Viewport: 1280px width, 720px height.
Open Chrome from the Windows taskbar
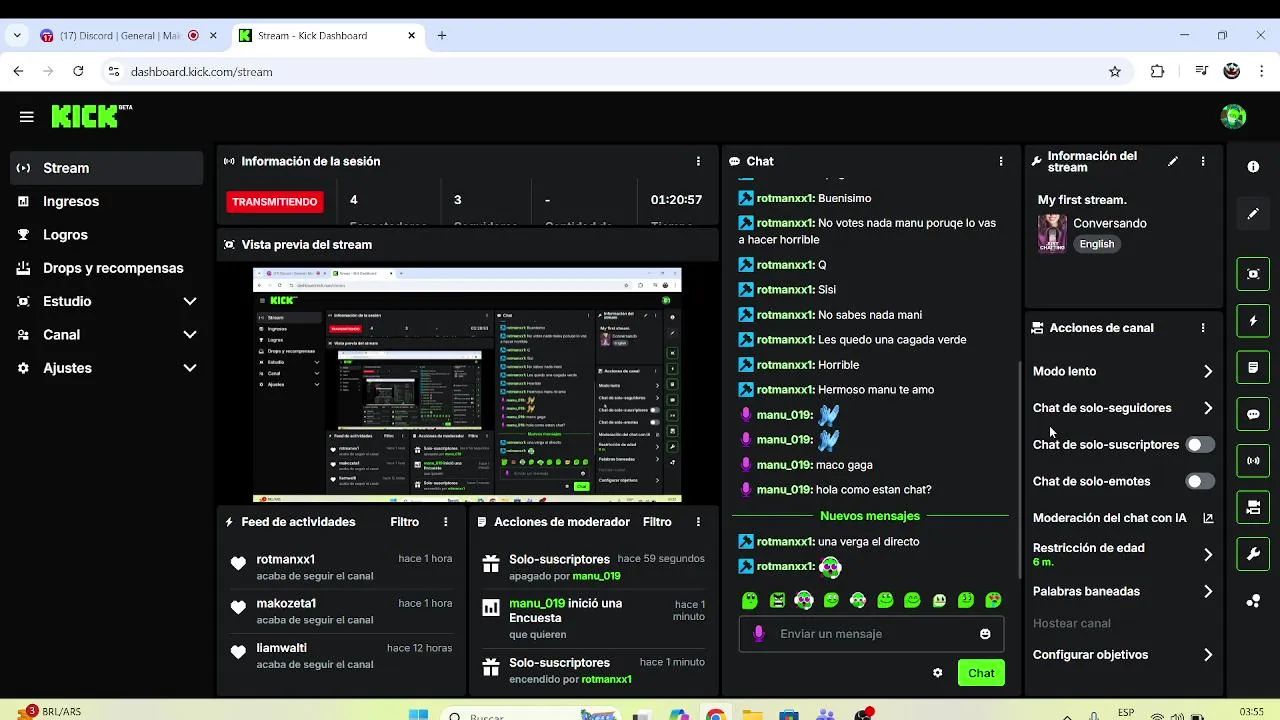(715, 716)
